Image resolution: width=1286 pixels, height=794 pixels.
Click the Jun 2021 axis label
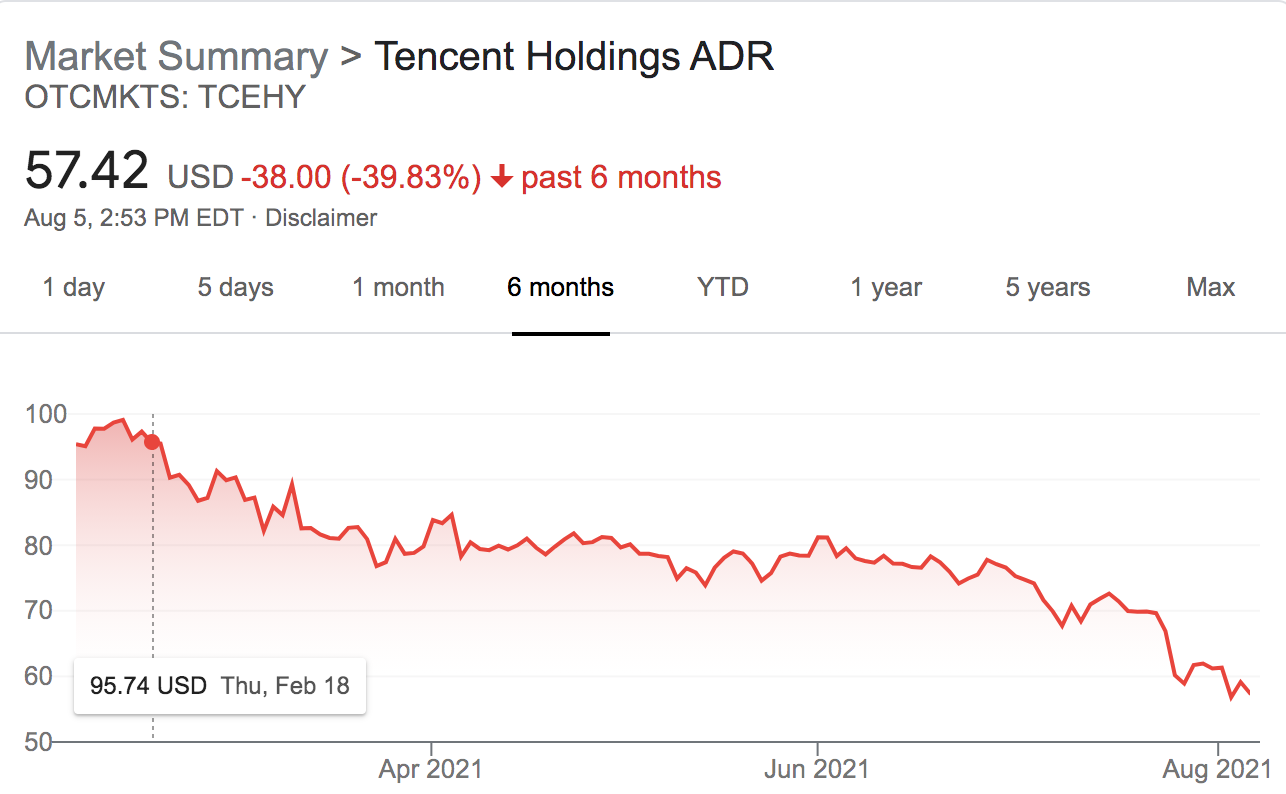click(x=818, y=769)
